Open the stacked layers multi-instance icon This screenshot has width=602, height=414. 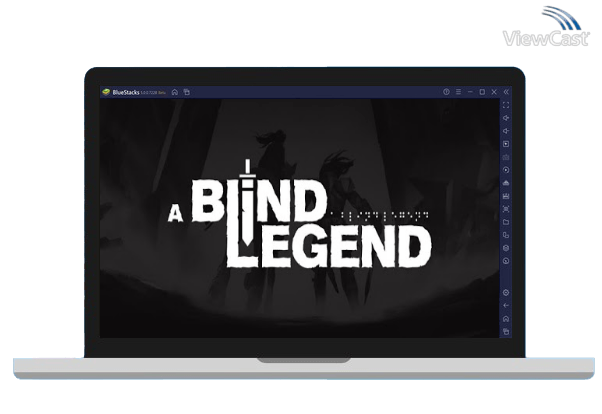(x=506, y=248)
